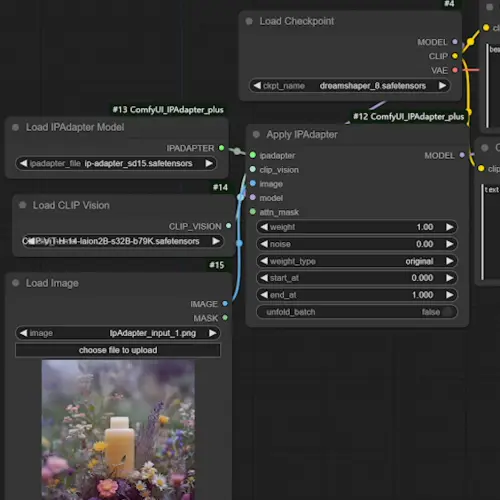Select next CLIP vision model with right arrow
This screenshot has height=500, width=500.
216,241
